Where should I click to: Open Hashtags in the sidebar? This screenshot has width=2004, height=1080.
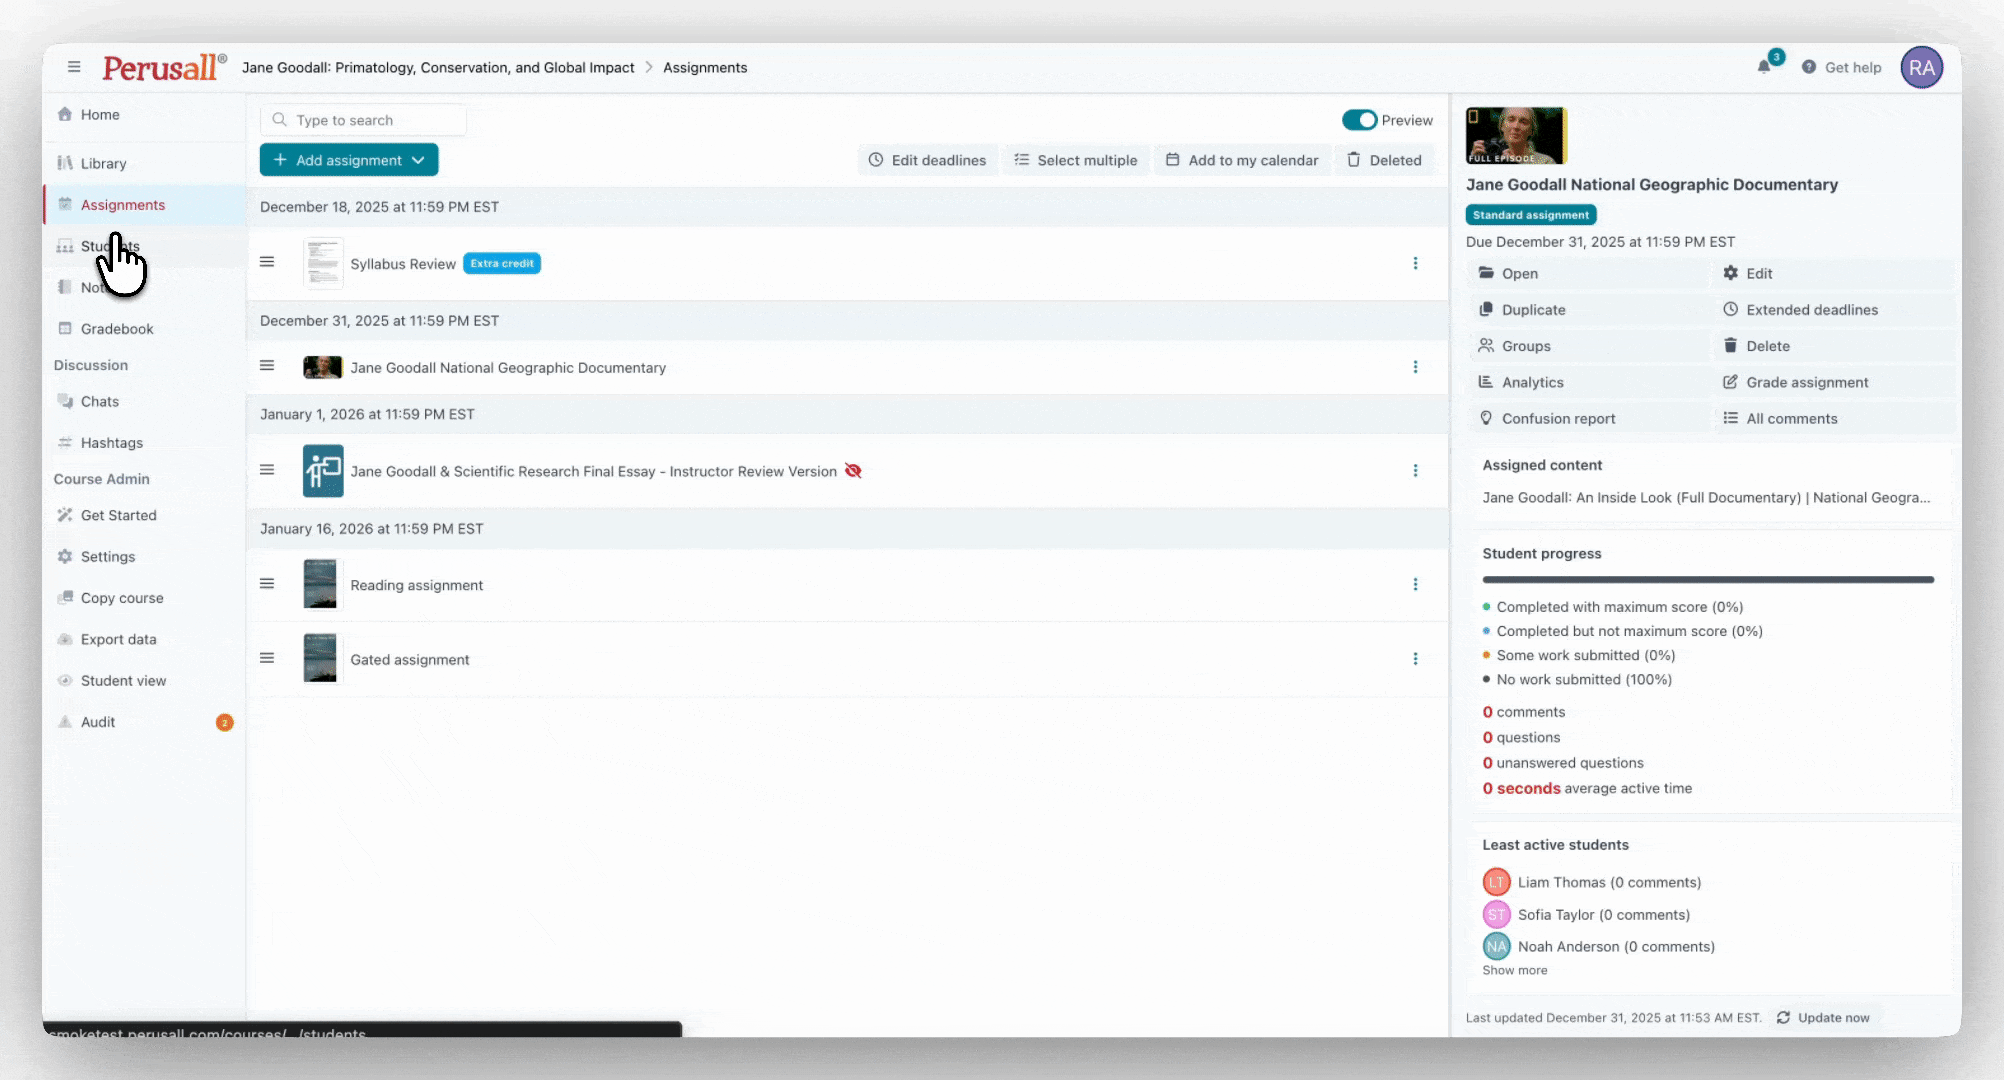click(145, 443)
